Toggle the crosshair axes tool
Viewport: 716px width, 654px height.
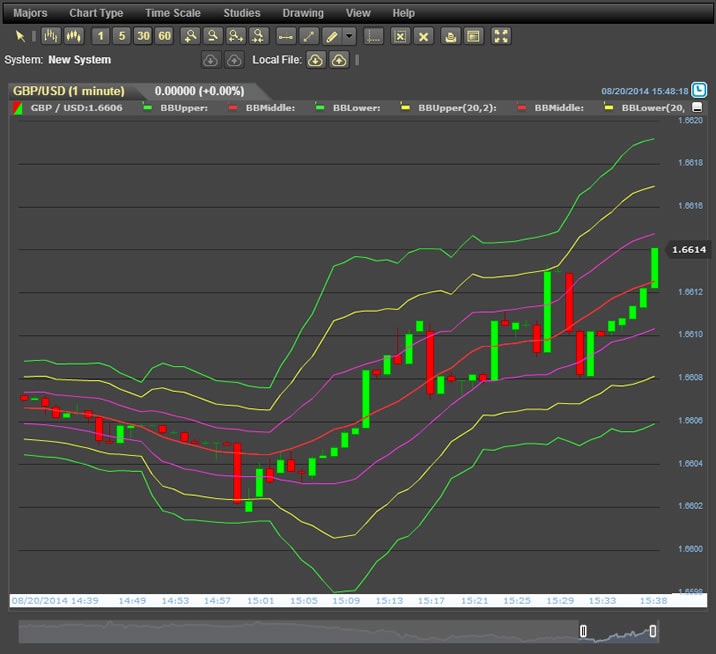click(374, 36)
